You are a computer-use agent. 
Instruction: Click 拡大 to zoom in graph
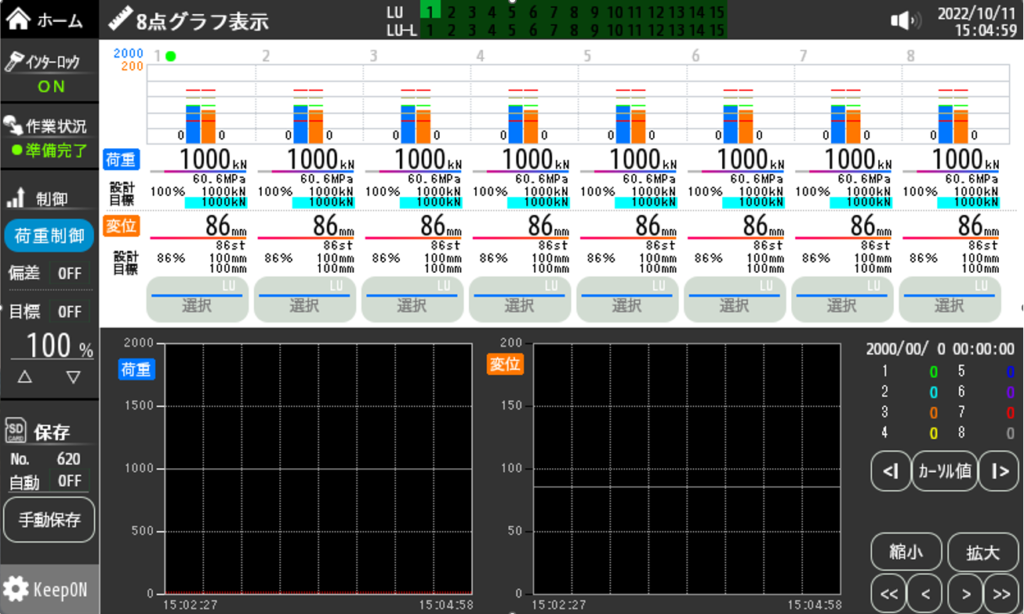[983, 553]
